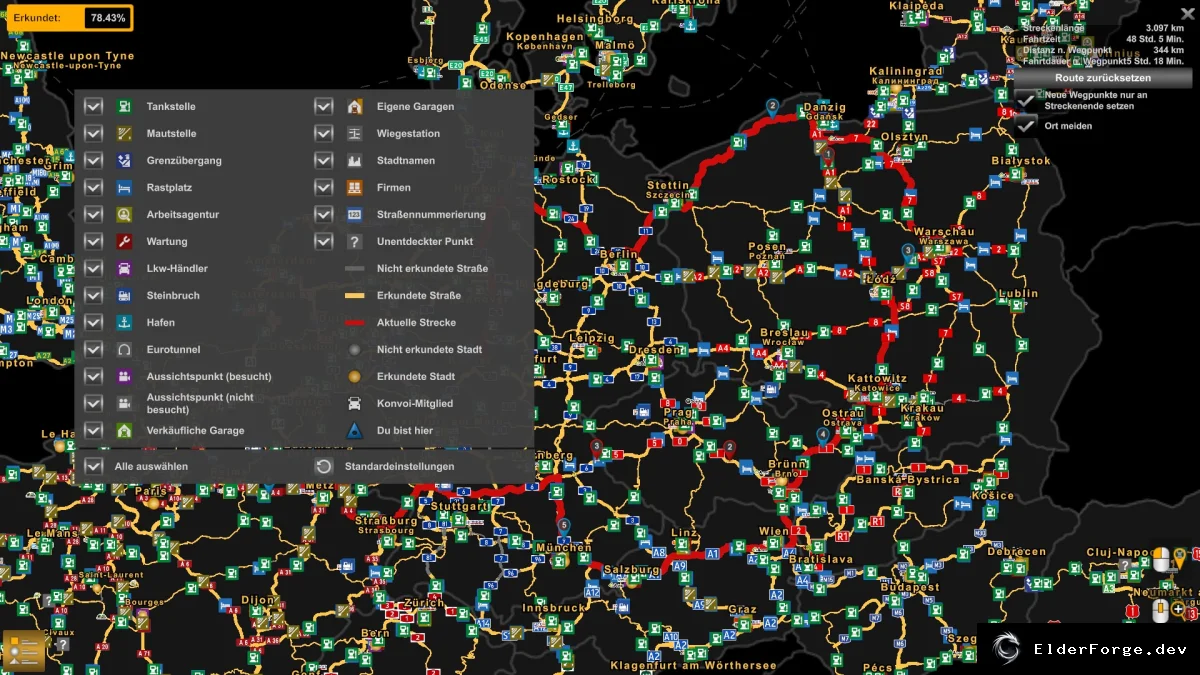Click the Konvoi-Mitglied truck icon
1200x675 pixels.
coord(354,403)
